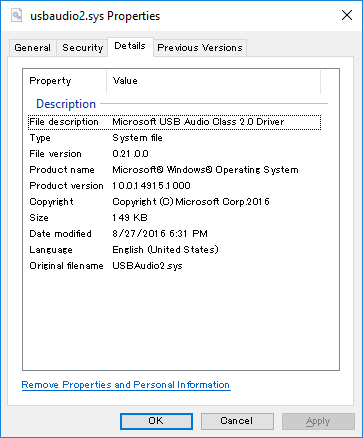Screen dimensions: 363x438
Task: Click value Microsoft USB Audio Class 2.0 Driver
Action: (198, 122)
